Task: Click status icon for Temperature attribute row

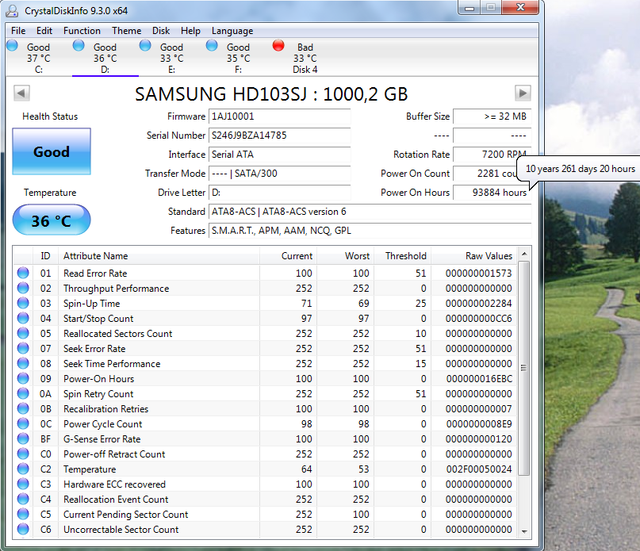Action: [x=23, y=469]
